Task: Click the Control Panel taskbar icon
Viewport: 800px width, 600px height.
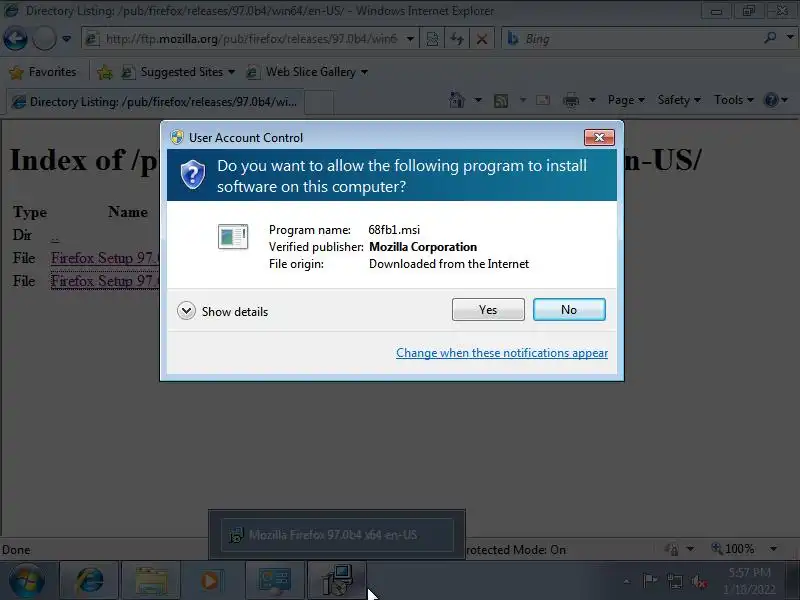Action: (274, 581)
